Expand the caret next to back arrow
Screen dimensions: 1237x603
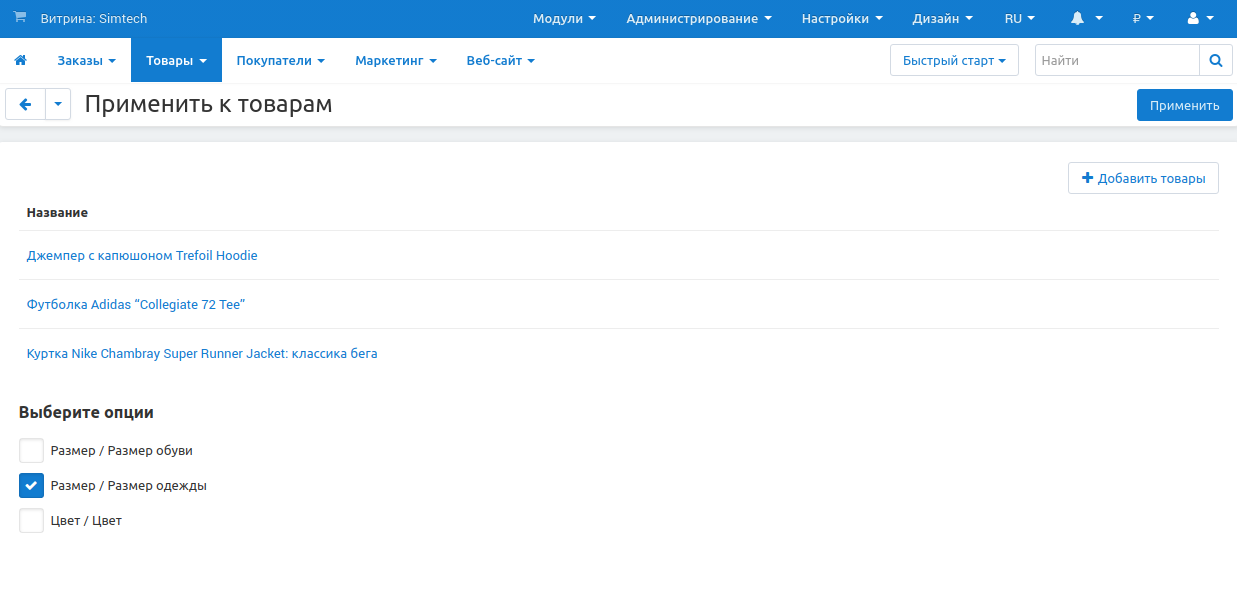58,104
